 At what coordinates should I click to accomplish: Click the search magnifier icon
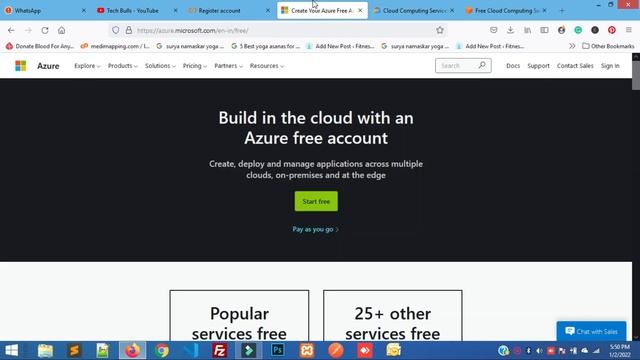pos(482,65)
